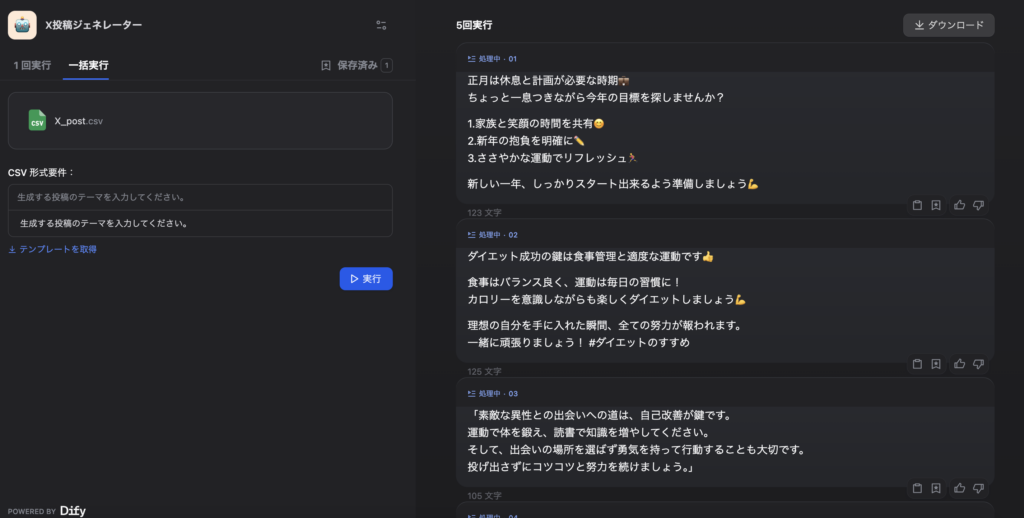Thumbs down the third generated post
This screenshot has width=1024, height=518.
(x=978, y=488)
